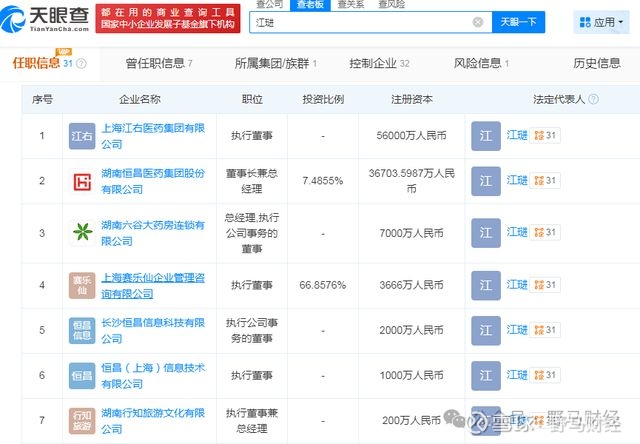640x444 pixels.
Task: Focus the search input containing 江琎
Action: [x=371, y=22]
